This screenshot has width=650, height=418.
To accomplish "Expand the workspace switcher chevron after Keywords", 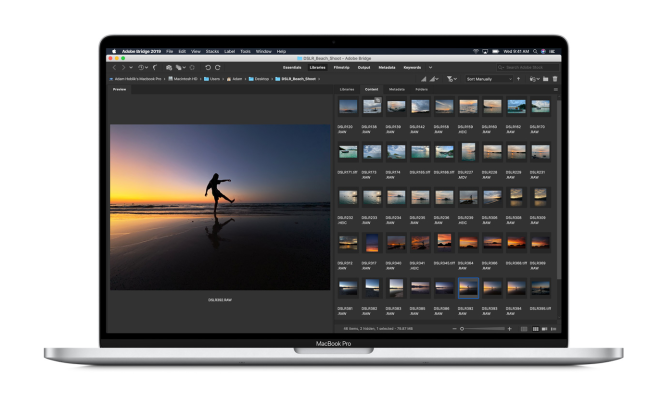I will (430, 67).
